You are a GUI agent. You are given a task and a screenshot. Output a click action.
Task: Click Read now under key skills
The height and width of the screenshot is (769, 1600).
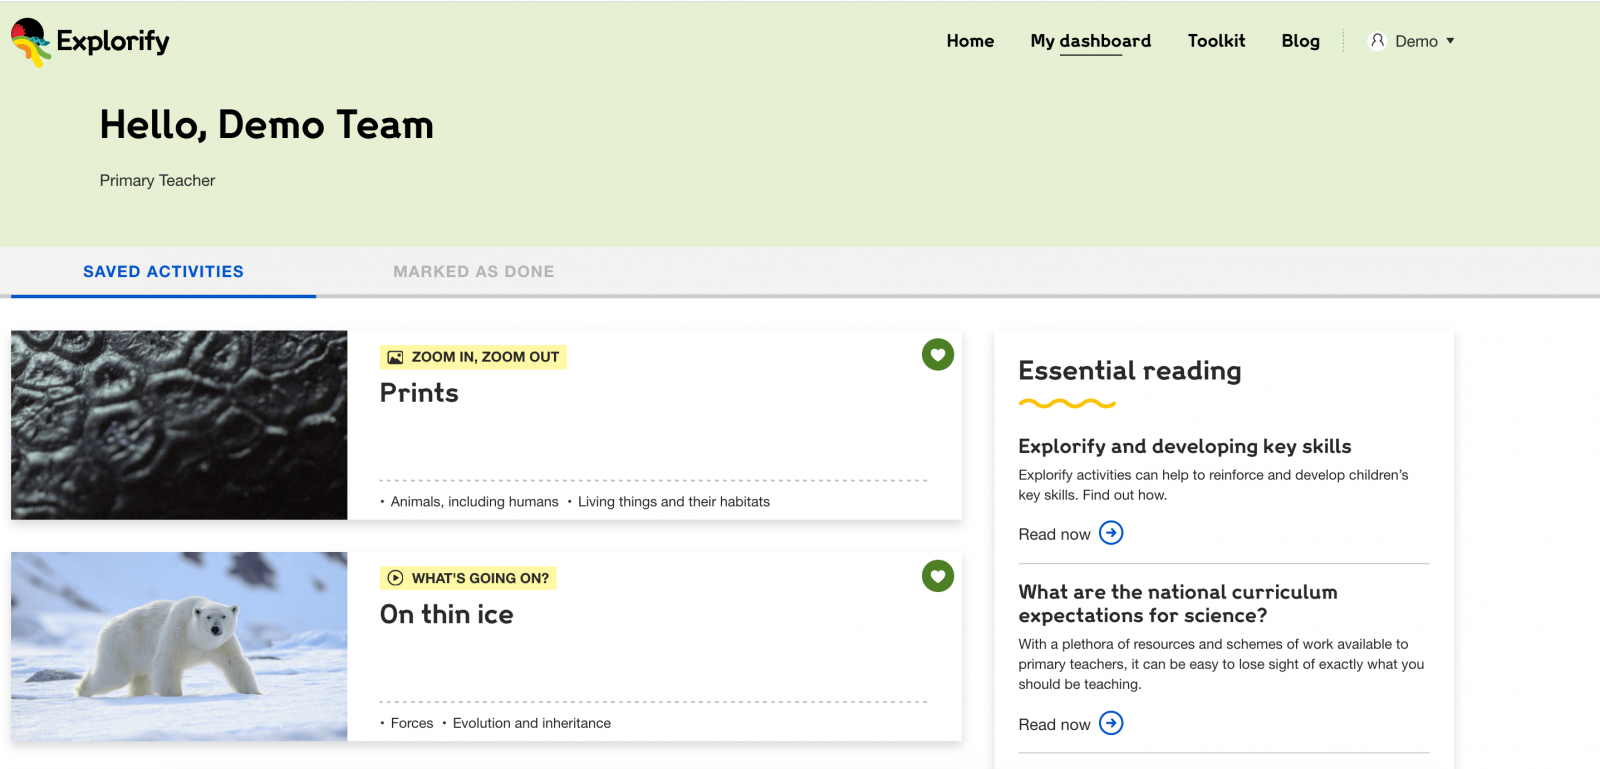1054,534
